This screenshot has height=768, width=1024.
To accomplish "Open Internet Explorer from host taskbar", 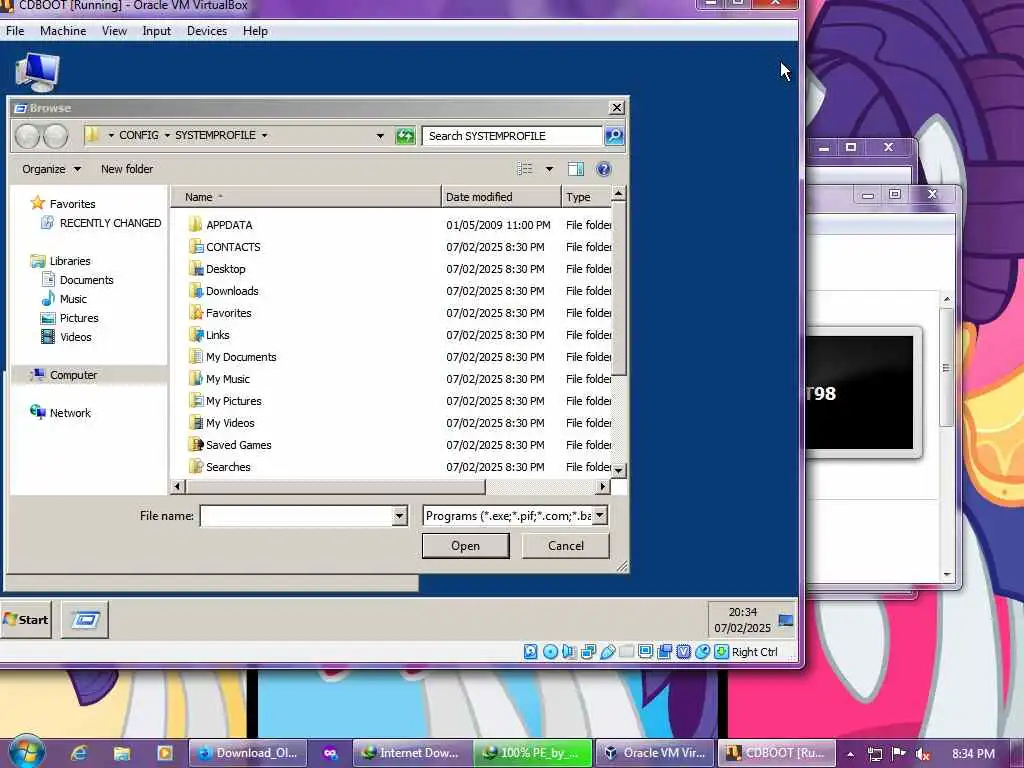I will tap(79, 753).
